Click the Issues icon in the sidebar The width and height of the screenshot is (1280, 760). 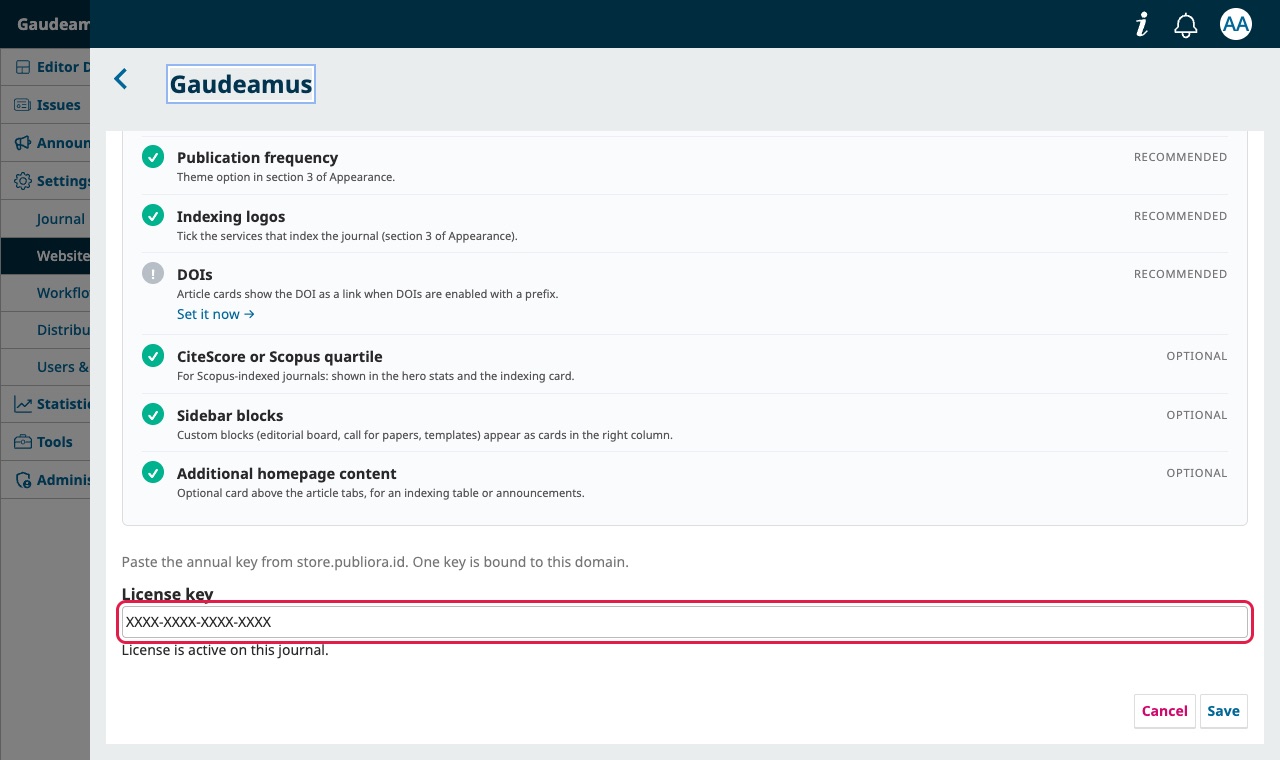[22, 105]
